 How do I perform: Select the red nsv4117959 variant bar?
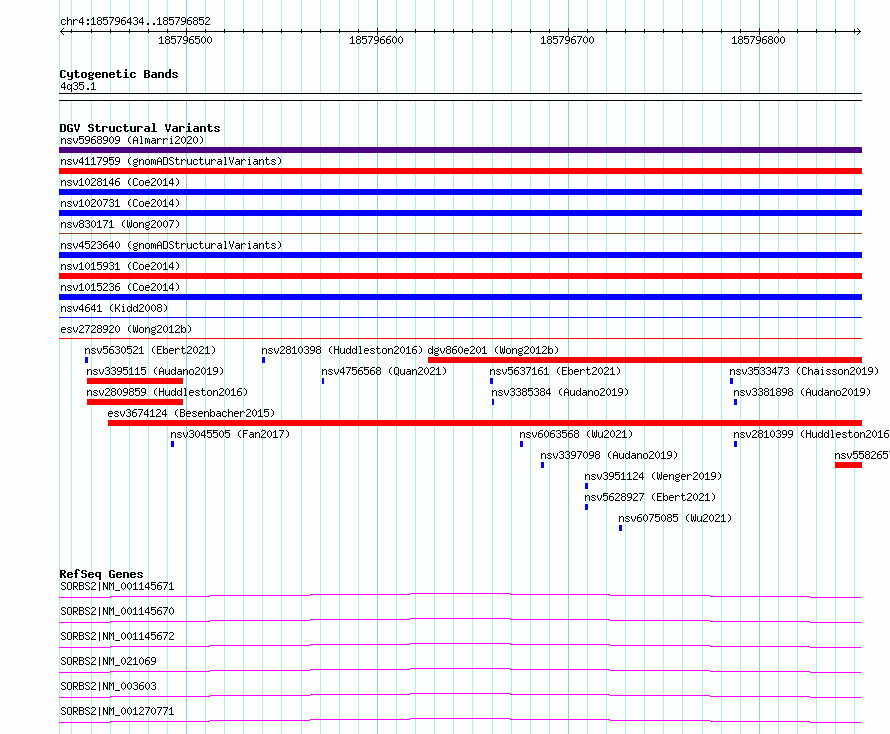(x=460, y=171)
